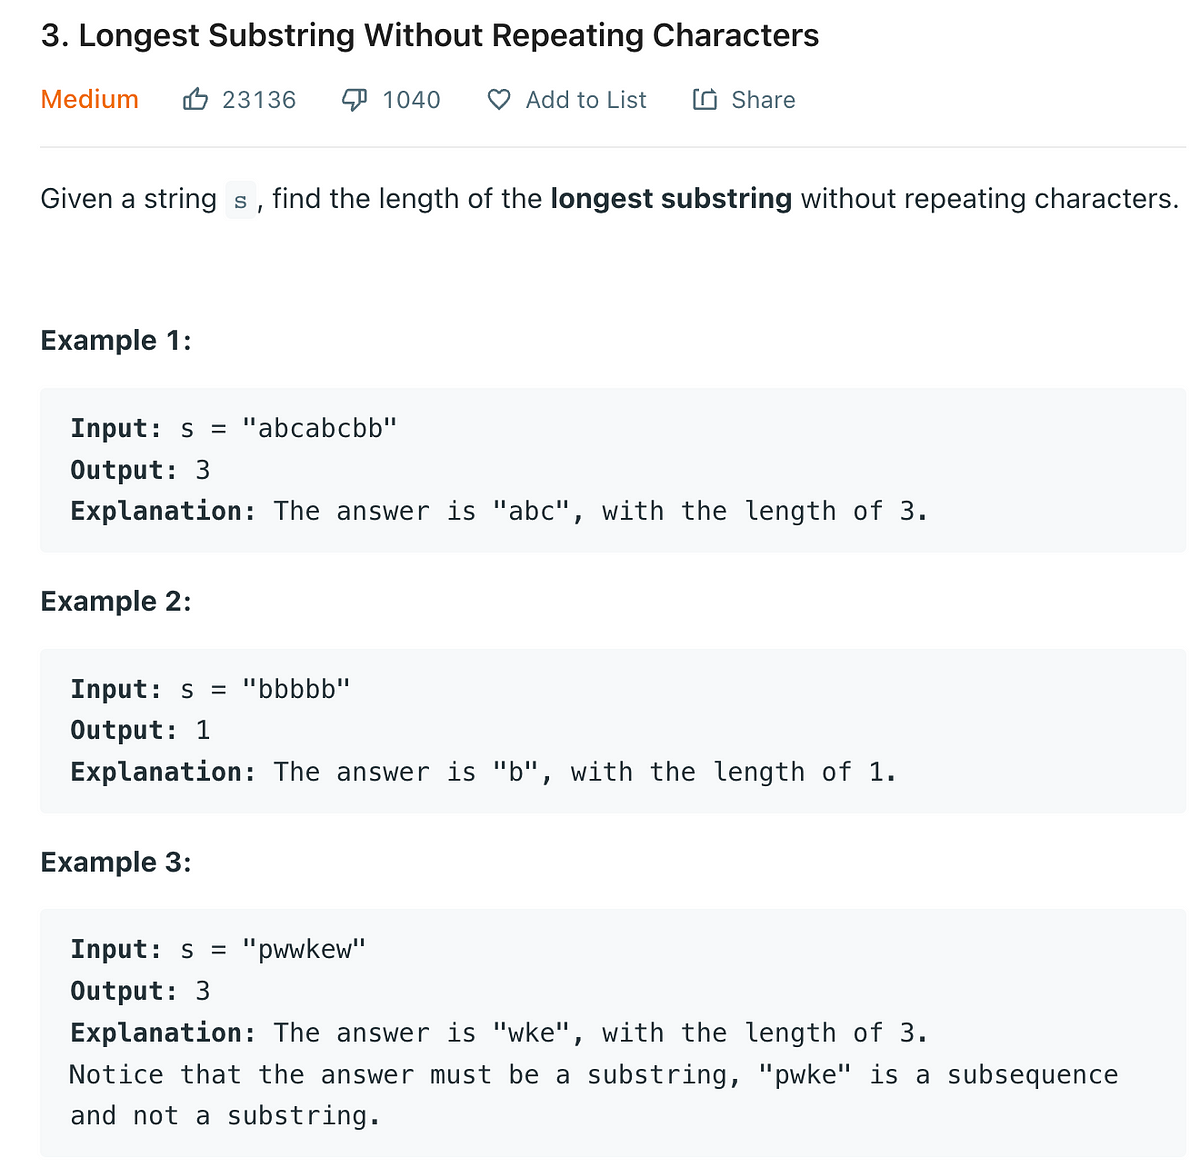Click the Share text label
This screenshot has width=1200, height=1176.
coord(763,100)
